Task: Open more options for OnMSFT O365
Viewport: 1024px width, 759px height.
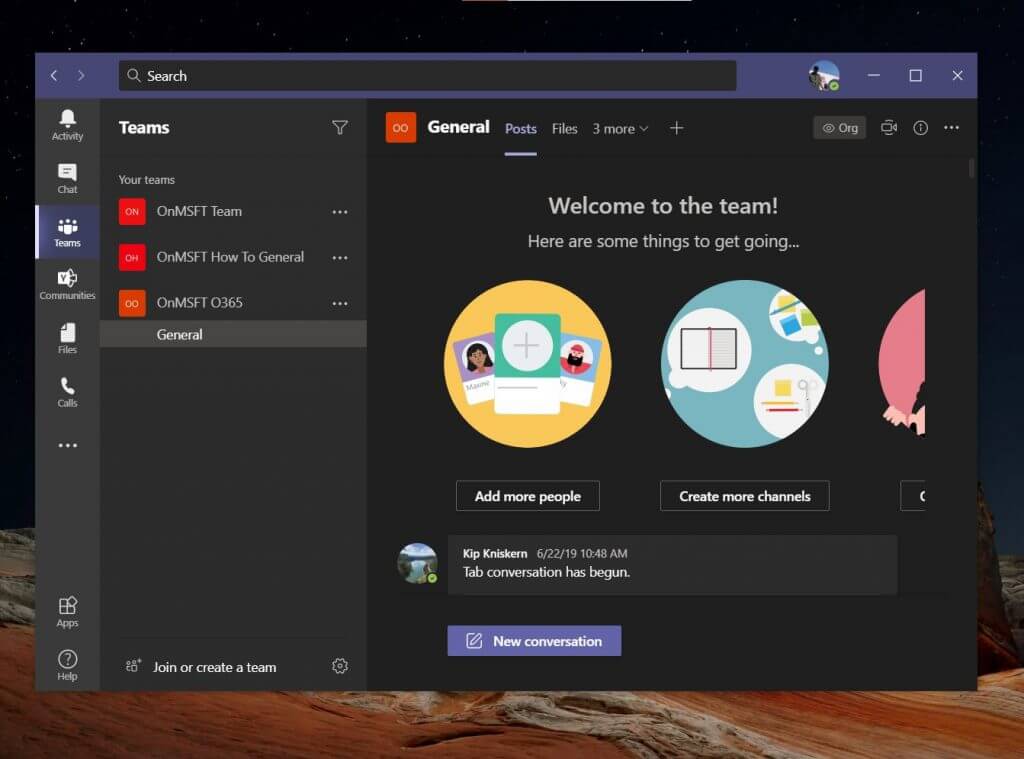Action: (340, 303)
